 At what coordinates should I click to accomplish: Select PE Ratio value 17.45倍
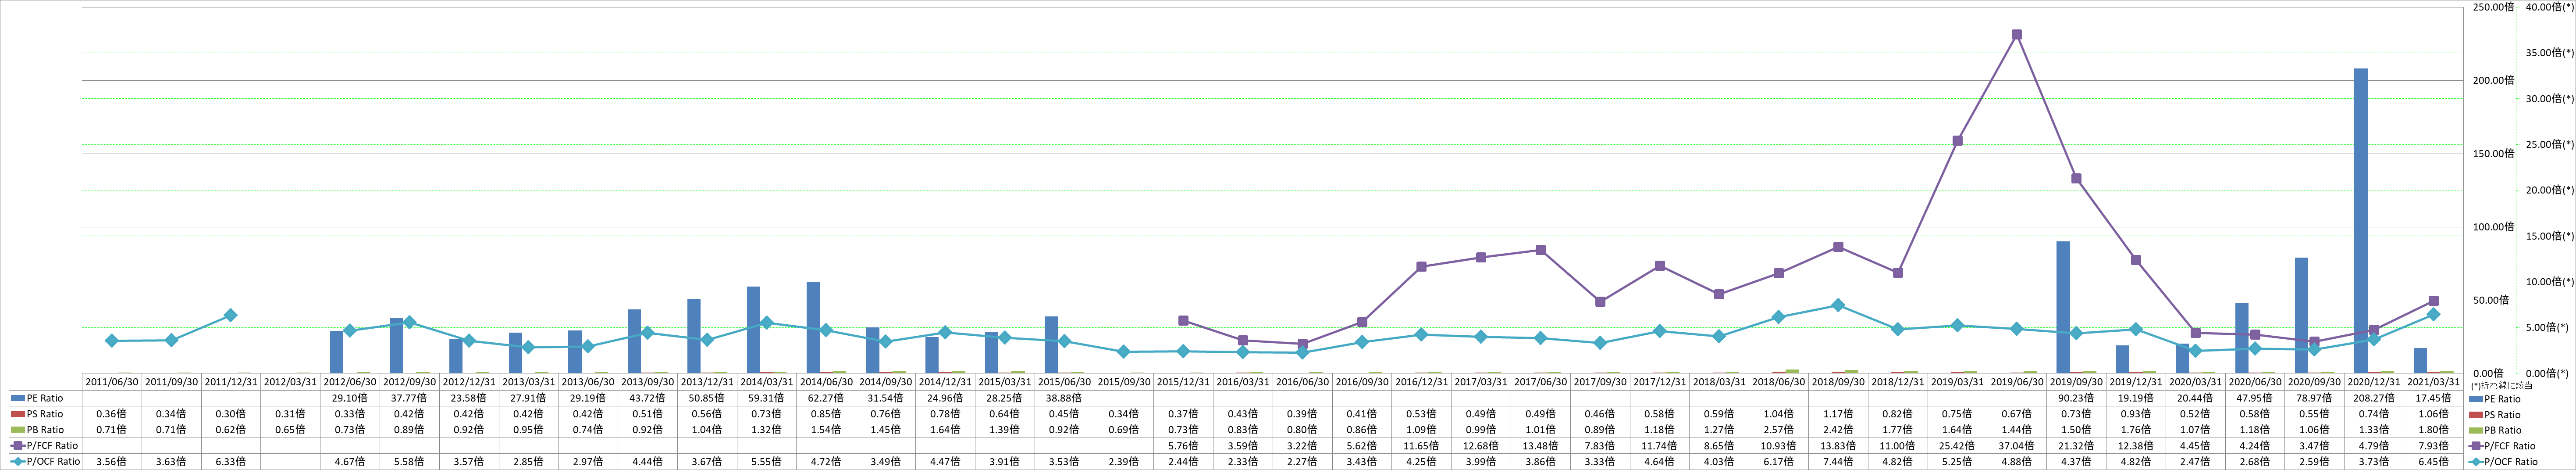(2434, 398)
